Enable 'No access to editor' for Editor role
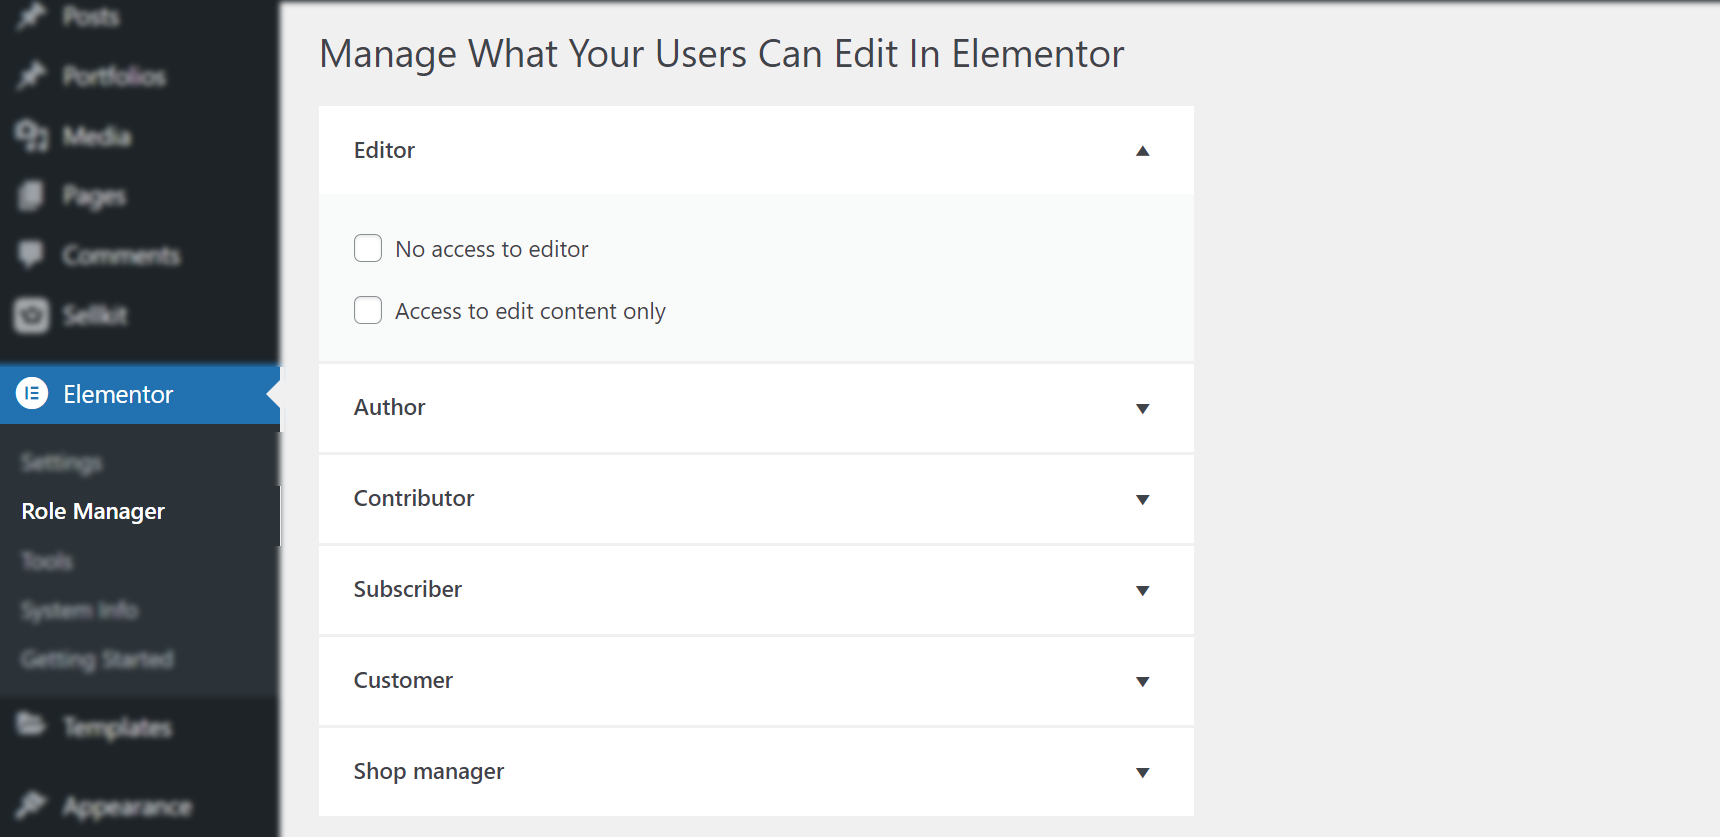The width and height of the screenshot is (1720, 837). (x=368, y=248)
